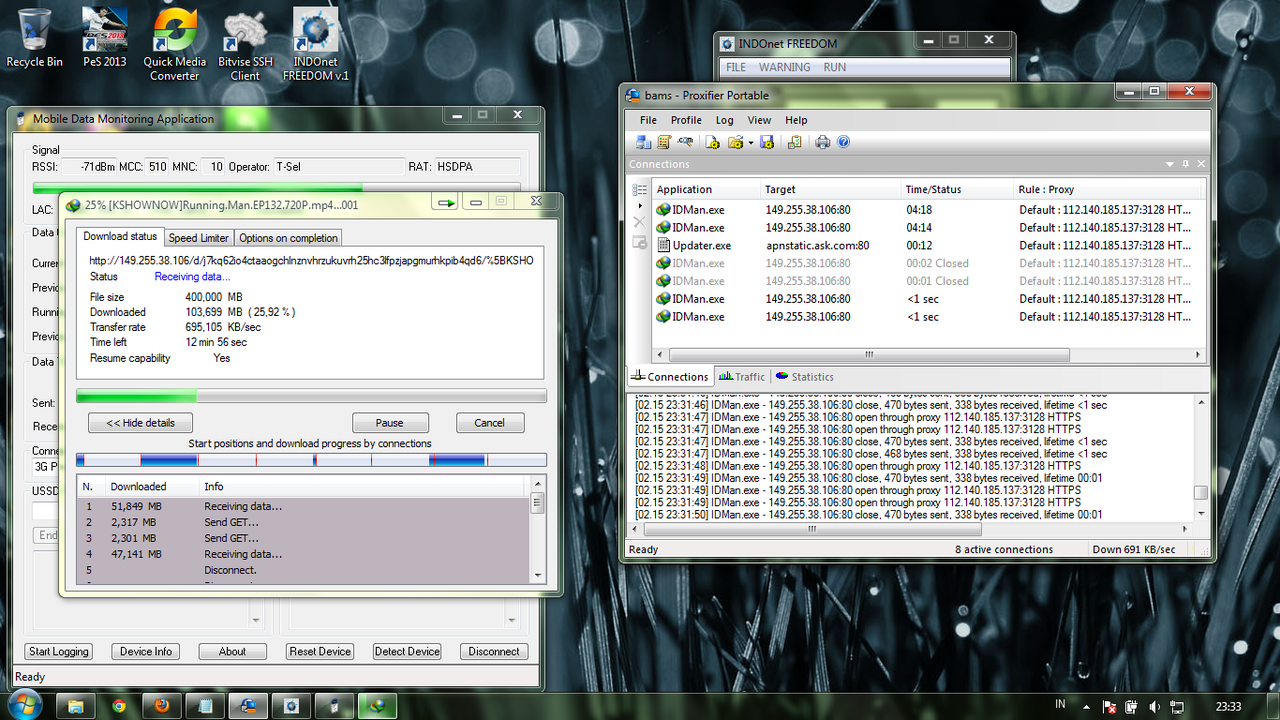Click the horizontal scrollbar of the connections list
The width and height of the screenshot is (1280, 720).
(x=869, y=355)
